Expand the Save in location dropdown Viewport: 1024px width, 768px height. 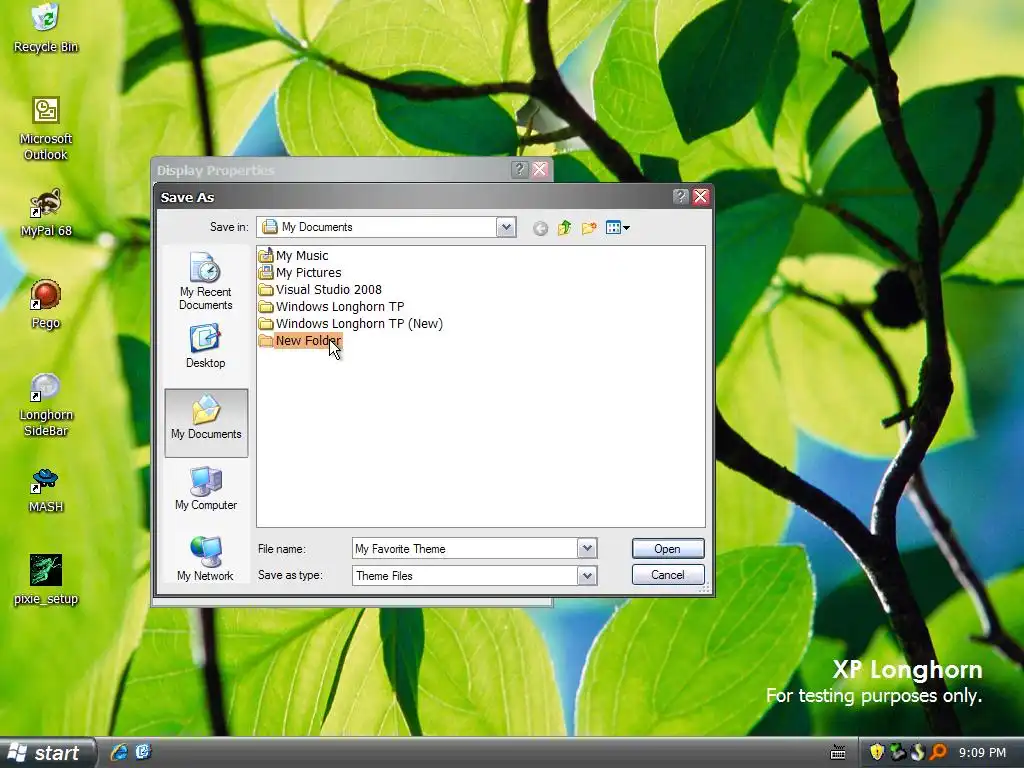point(506,227)
